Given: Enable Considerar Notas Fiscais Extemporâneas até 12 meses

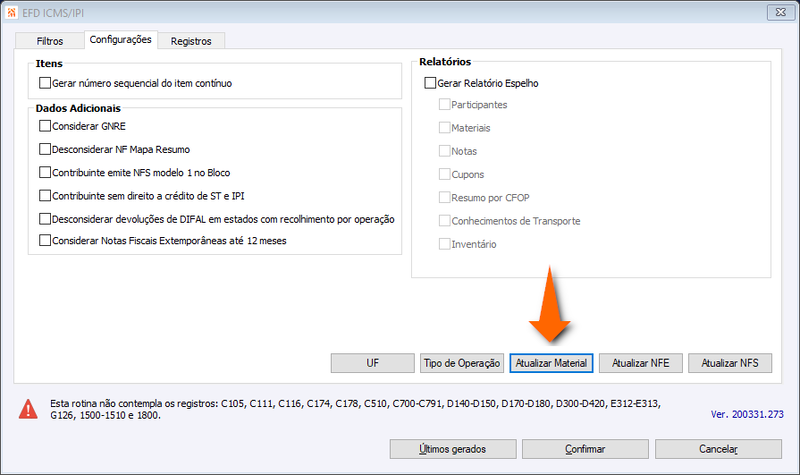Looking at the screenshot, I should pyautogui.click(x=45, y=240).
